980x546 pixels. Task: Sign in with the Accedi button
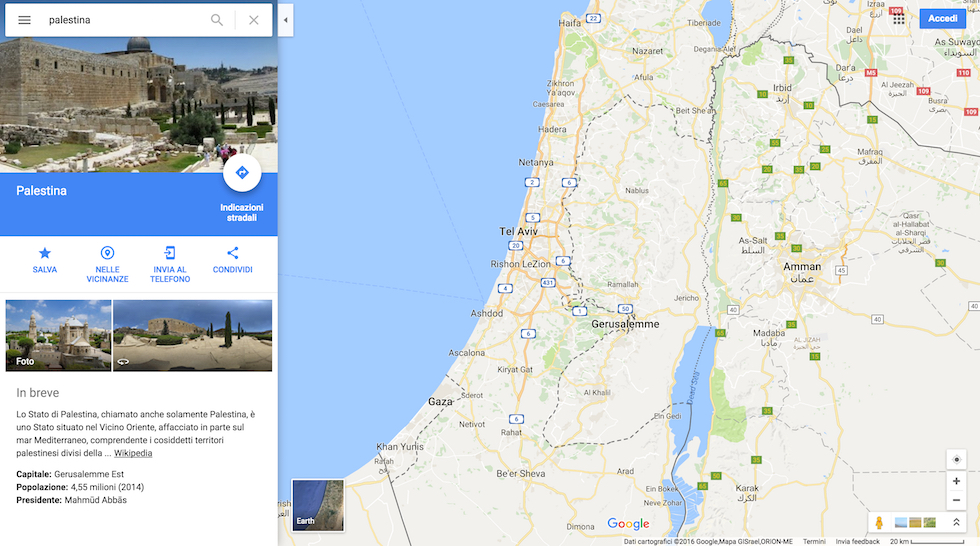point(942,19)
